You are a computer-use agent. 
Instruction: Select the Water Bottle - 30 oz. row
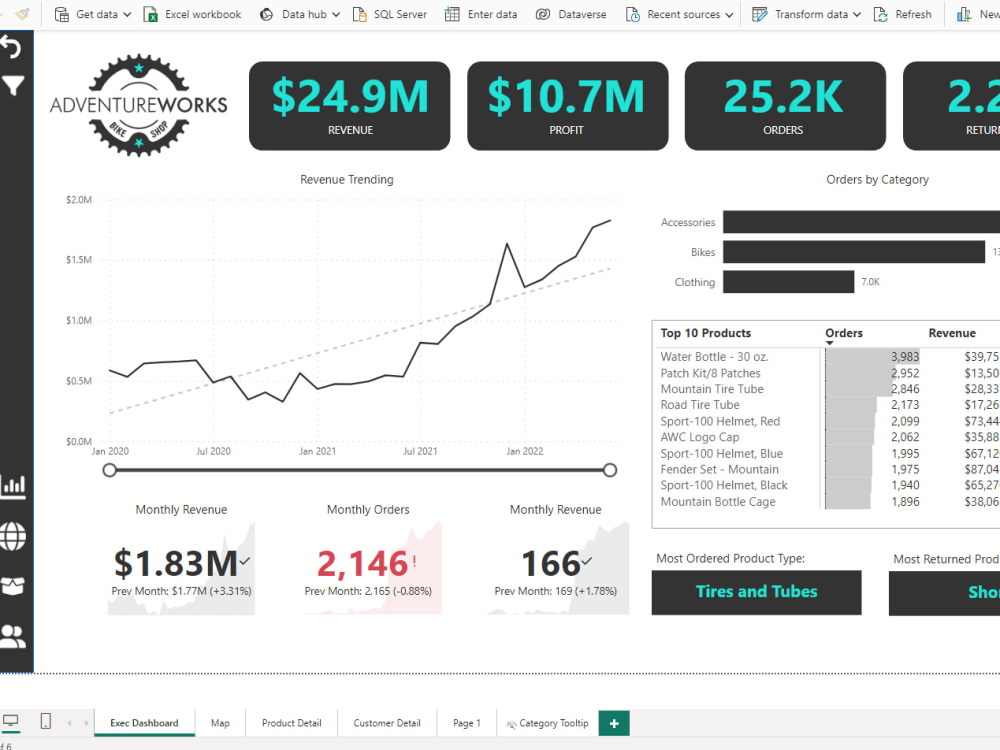pos(829,357)
